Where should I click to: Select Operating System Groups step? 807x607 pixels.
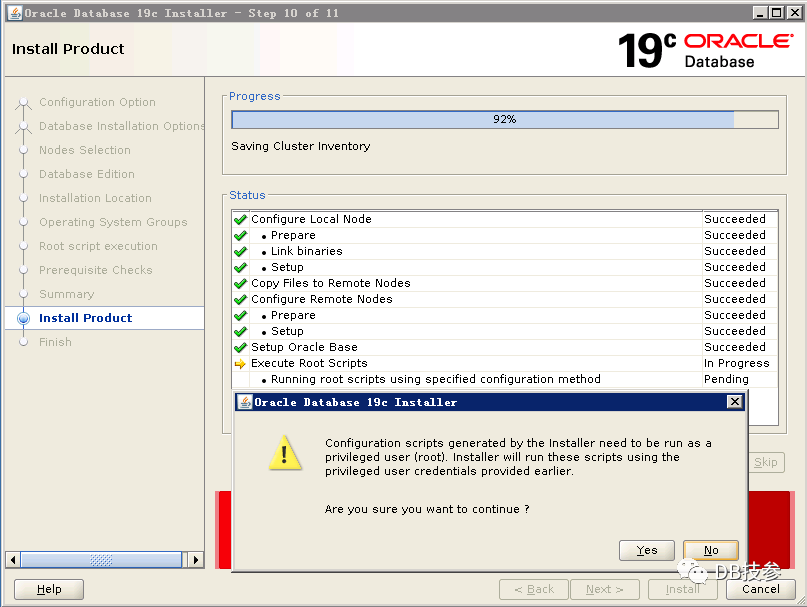113,222
